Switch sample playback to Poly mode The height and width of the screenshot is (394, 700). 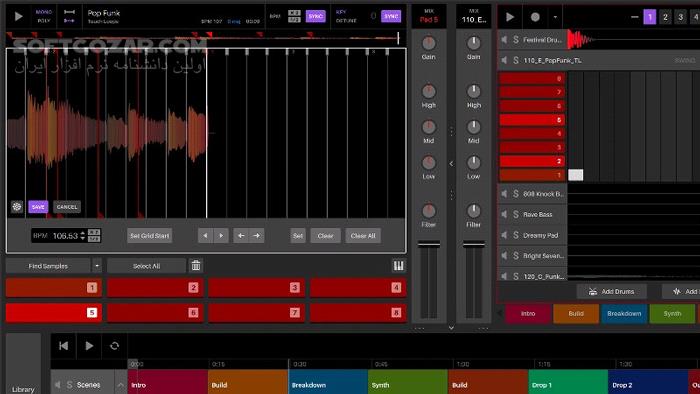pyautogui.click(x=43, y=21)
